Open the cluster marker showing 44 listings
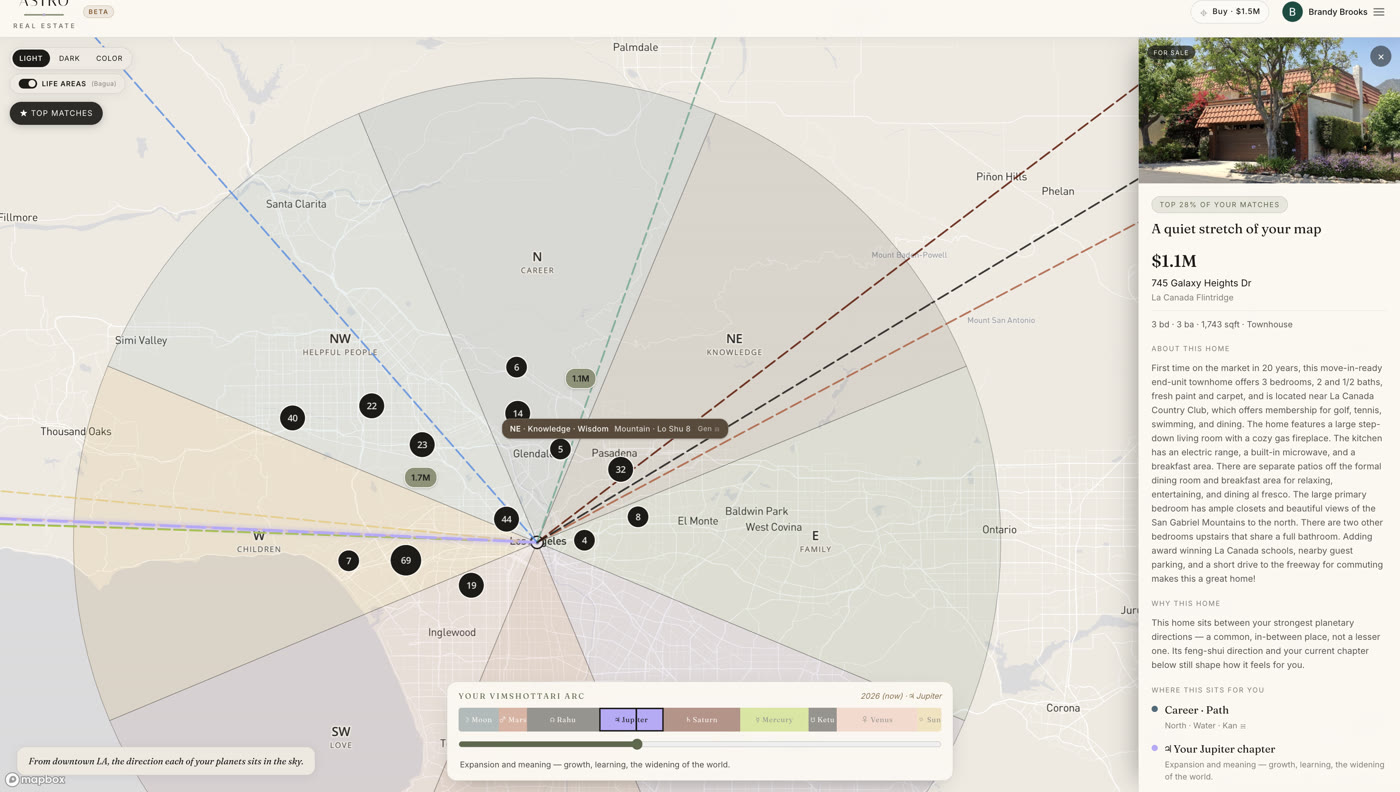Viewport: 1400px width, 792px height. click(506, 519)
